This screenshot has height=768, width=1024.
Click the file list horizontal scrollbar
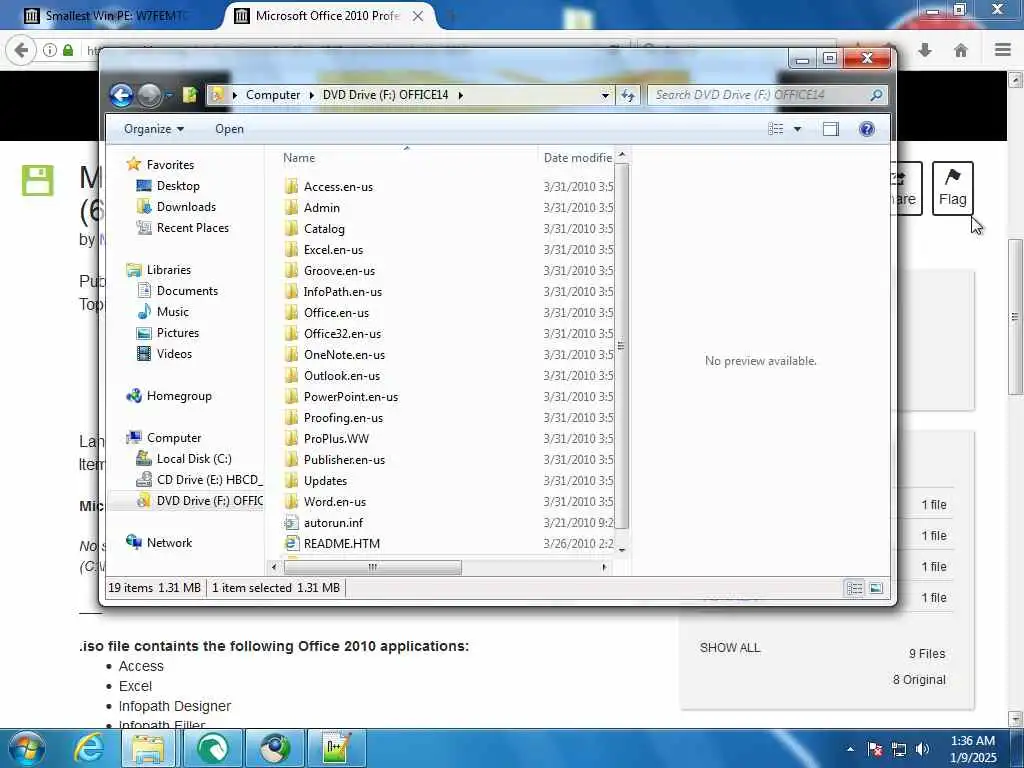click(373, 568)
